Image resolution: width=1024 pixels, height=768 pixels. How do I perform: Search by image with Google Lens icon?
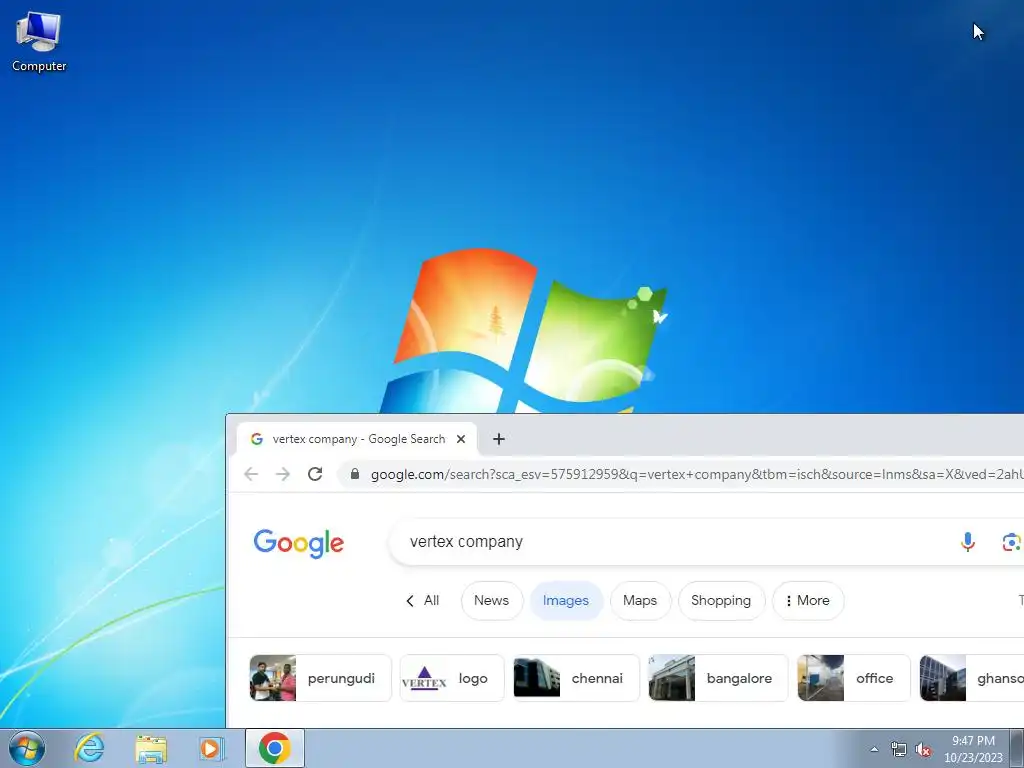tap(1011, 542)
